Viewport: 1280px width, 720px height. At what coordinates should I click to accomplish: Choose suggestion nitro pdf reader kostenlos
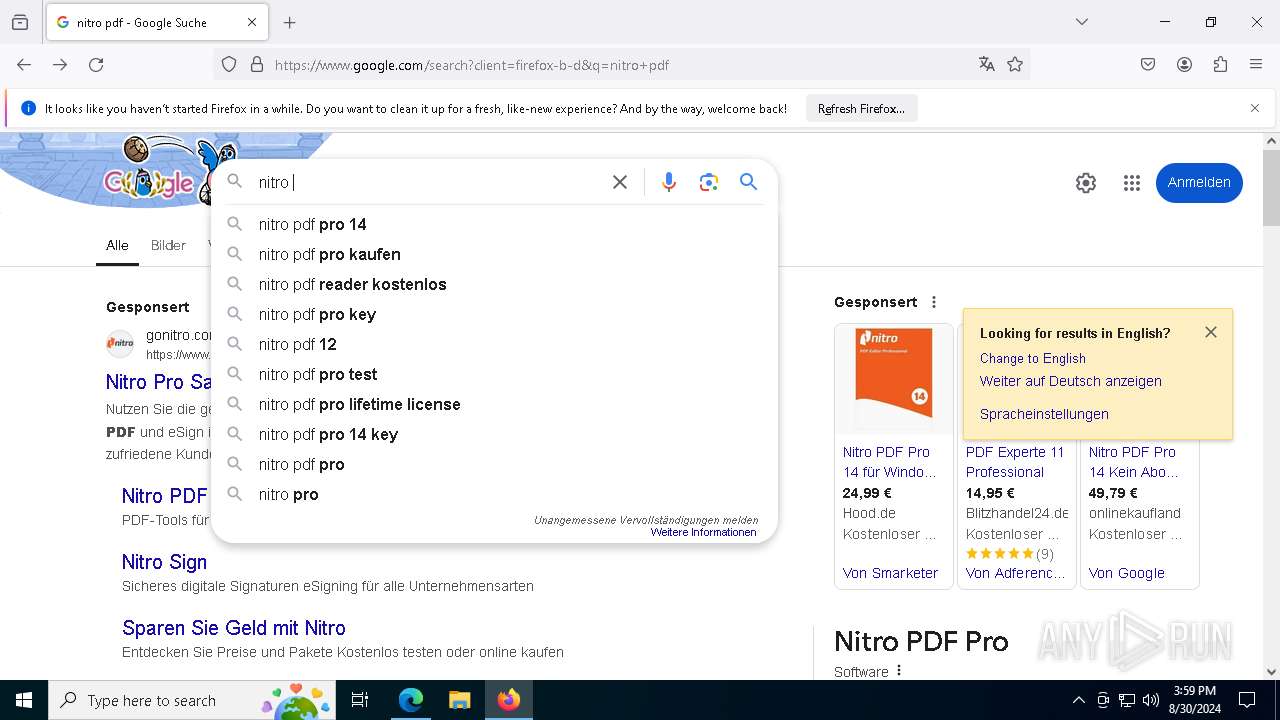click(494, 284)
